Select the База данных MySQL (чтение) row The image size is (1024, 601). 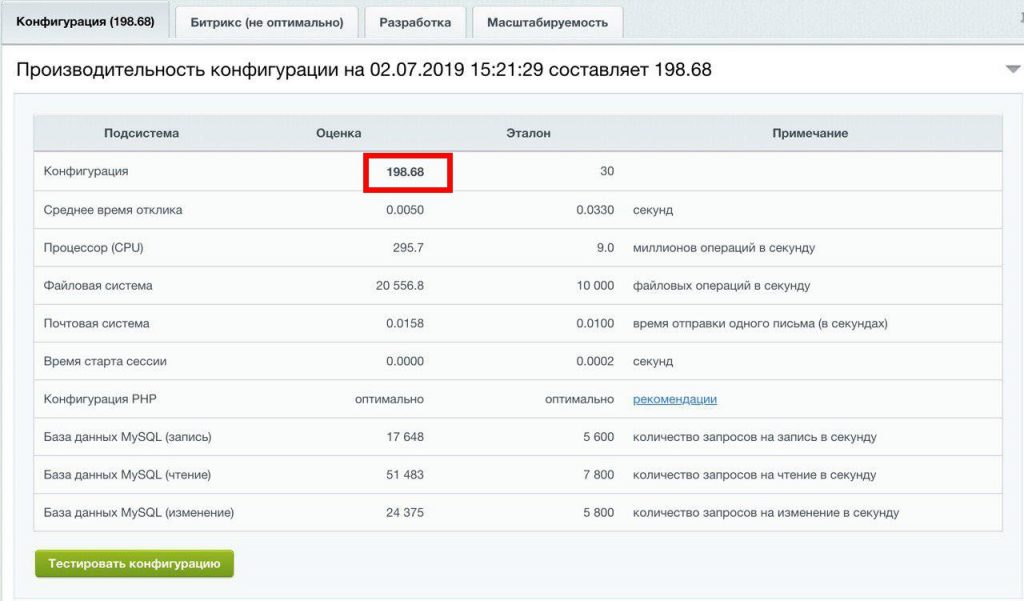point(127,475)
